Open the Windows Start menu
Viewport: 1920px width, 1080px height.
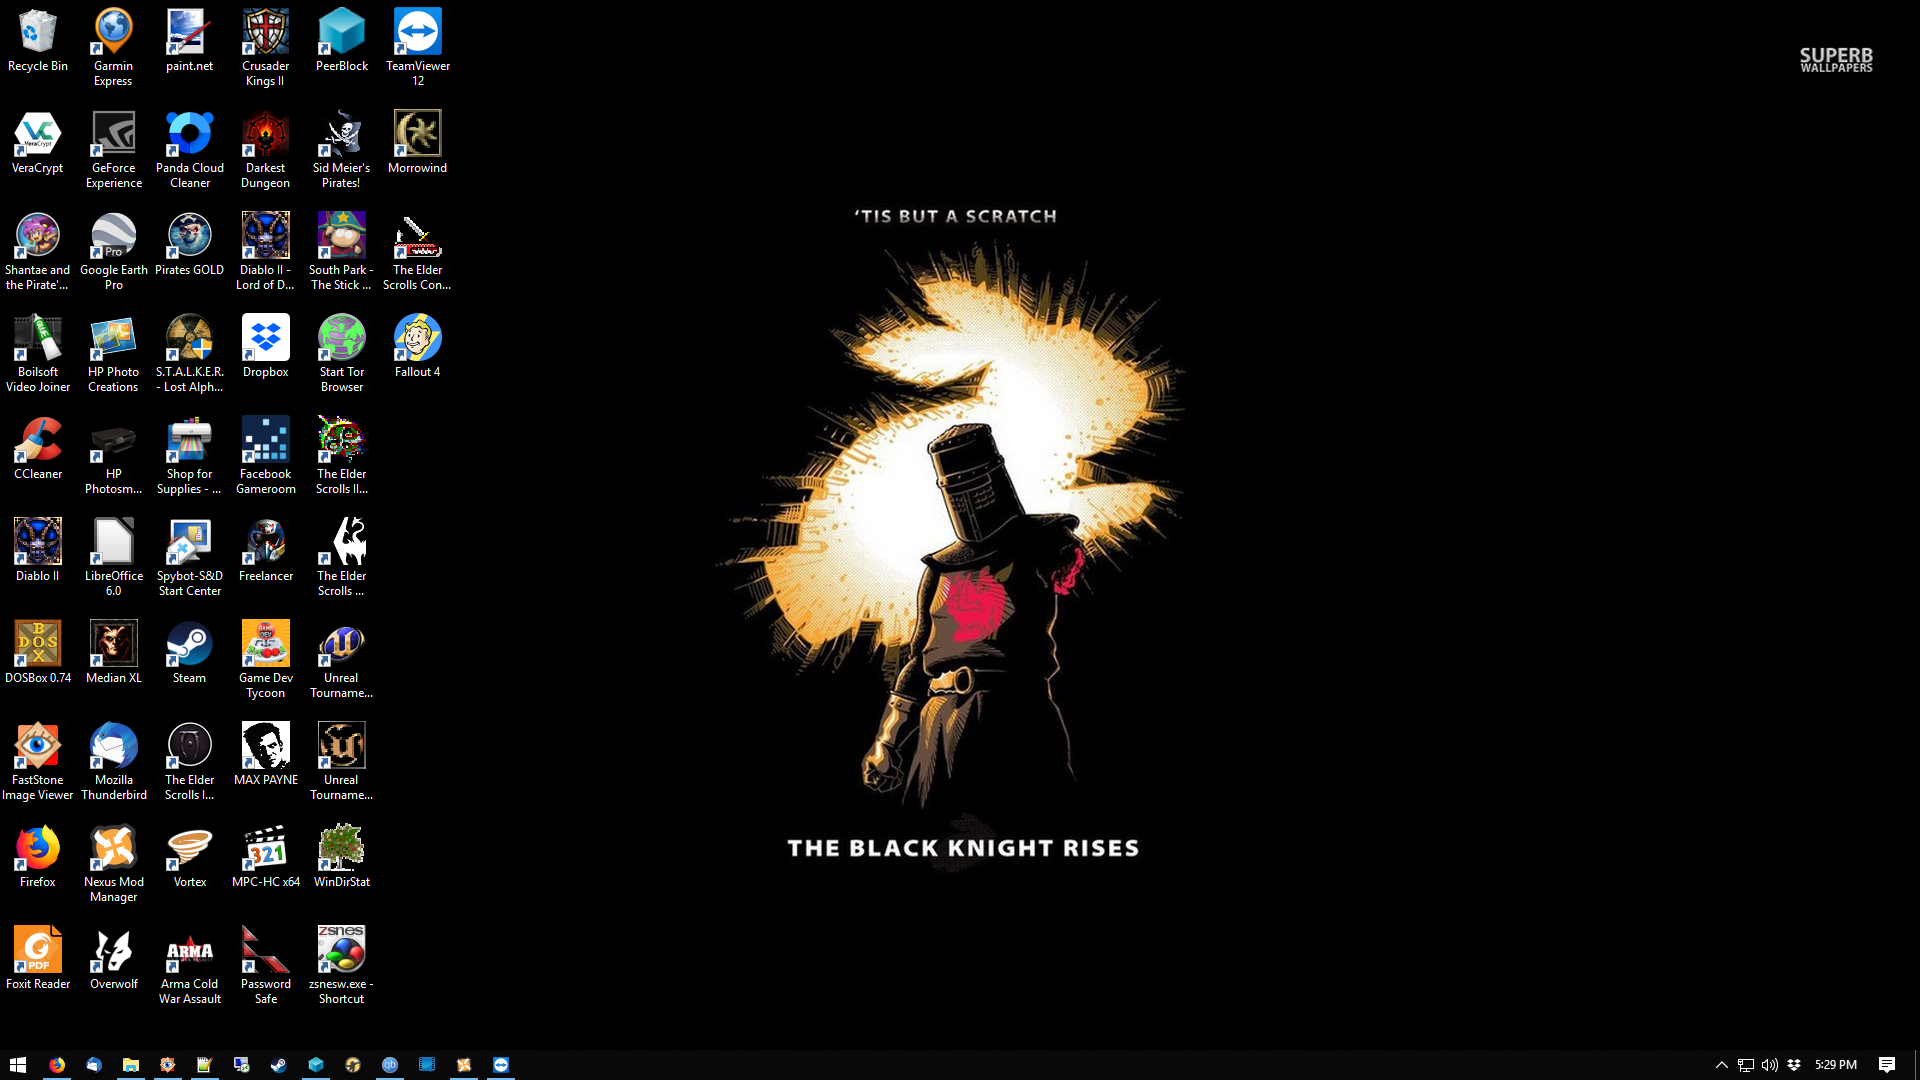(x=18, y=1065)
